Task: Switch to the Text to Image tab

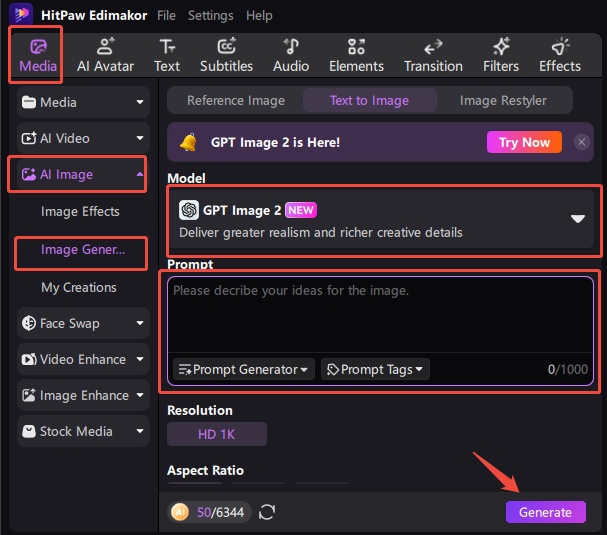Action: 369,100
